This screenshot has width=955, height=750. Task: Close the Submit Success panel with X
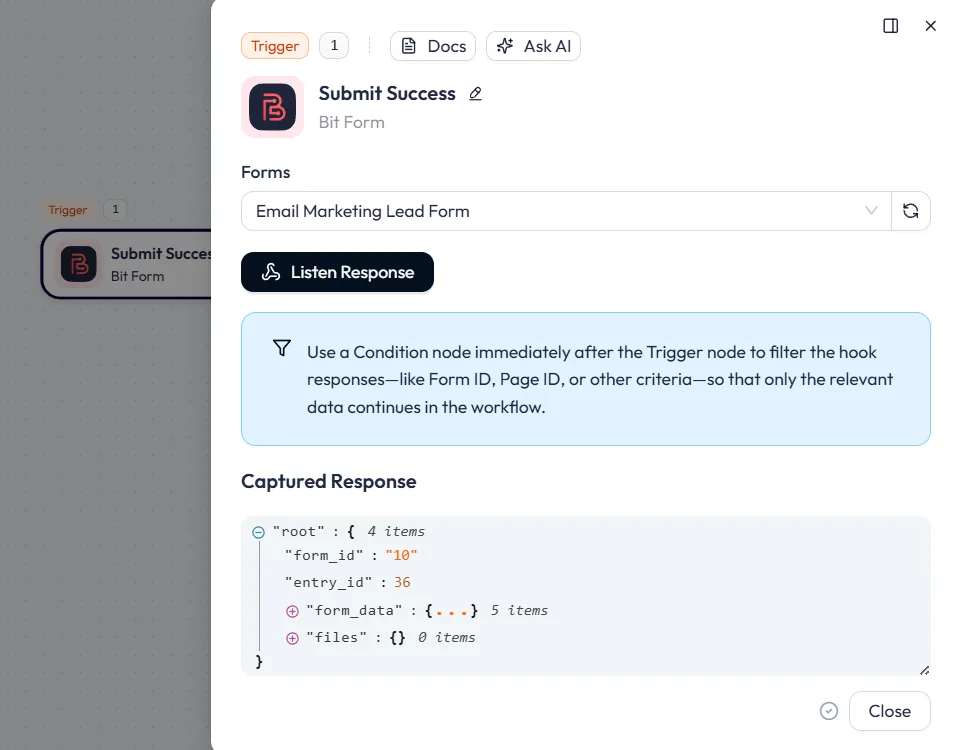930,26
